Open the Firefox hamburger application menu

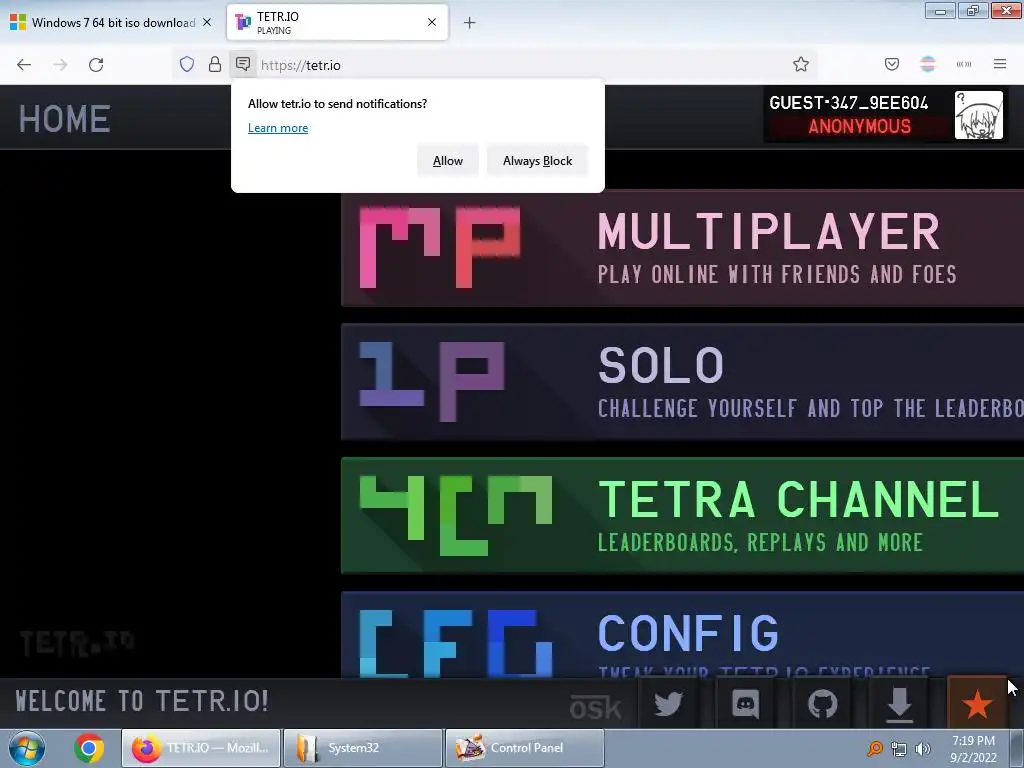coord(1000,64)
